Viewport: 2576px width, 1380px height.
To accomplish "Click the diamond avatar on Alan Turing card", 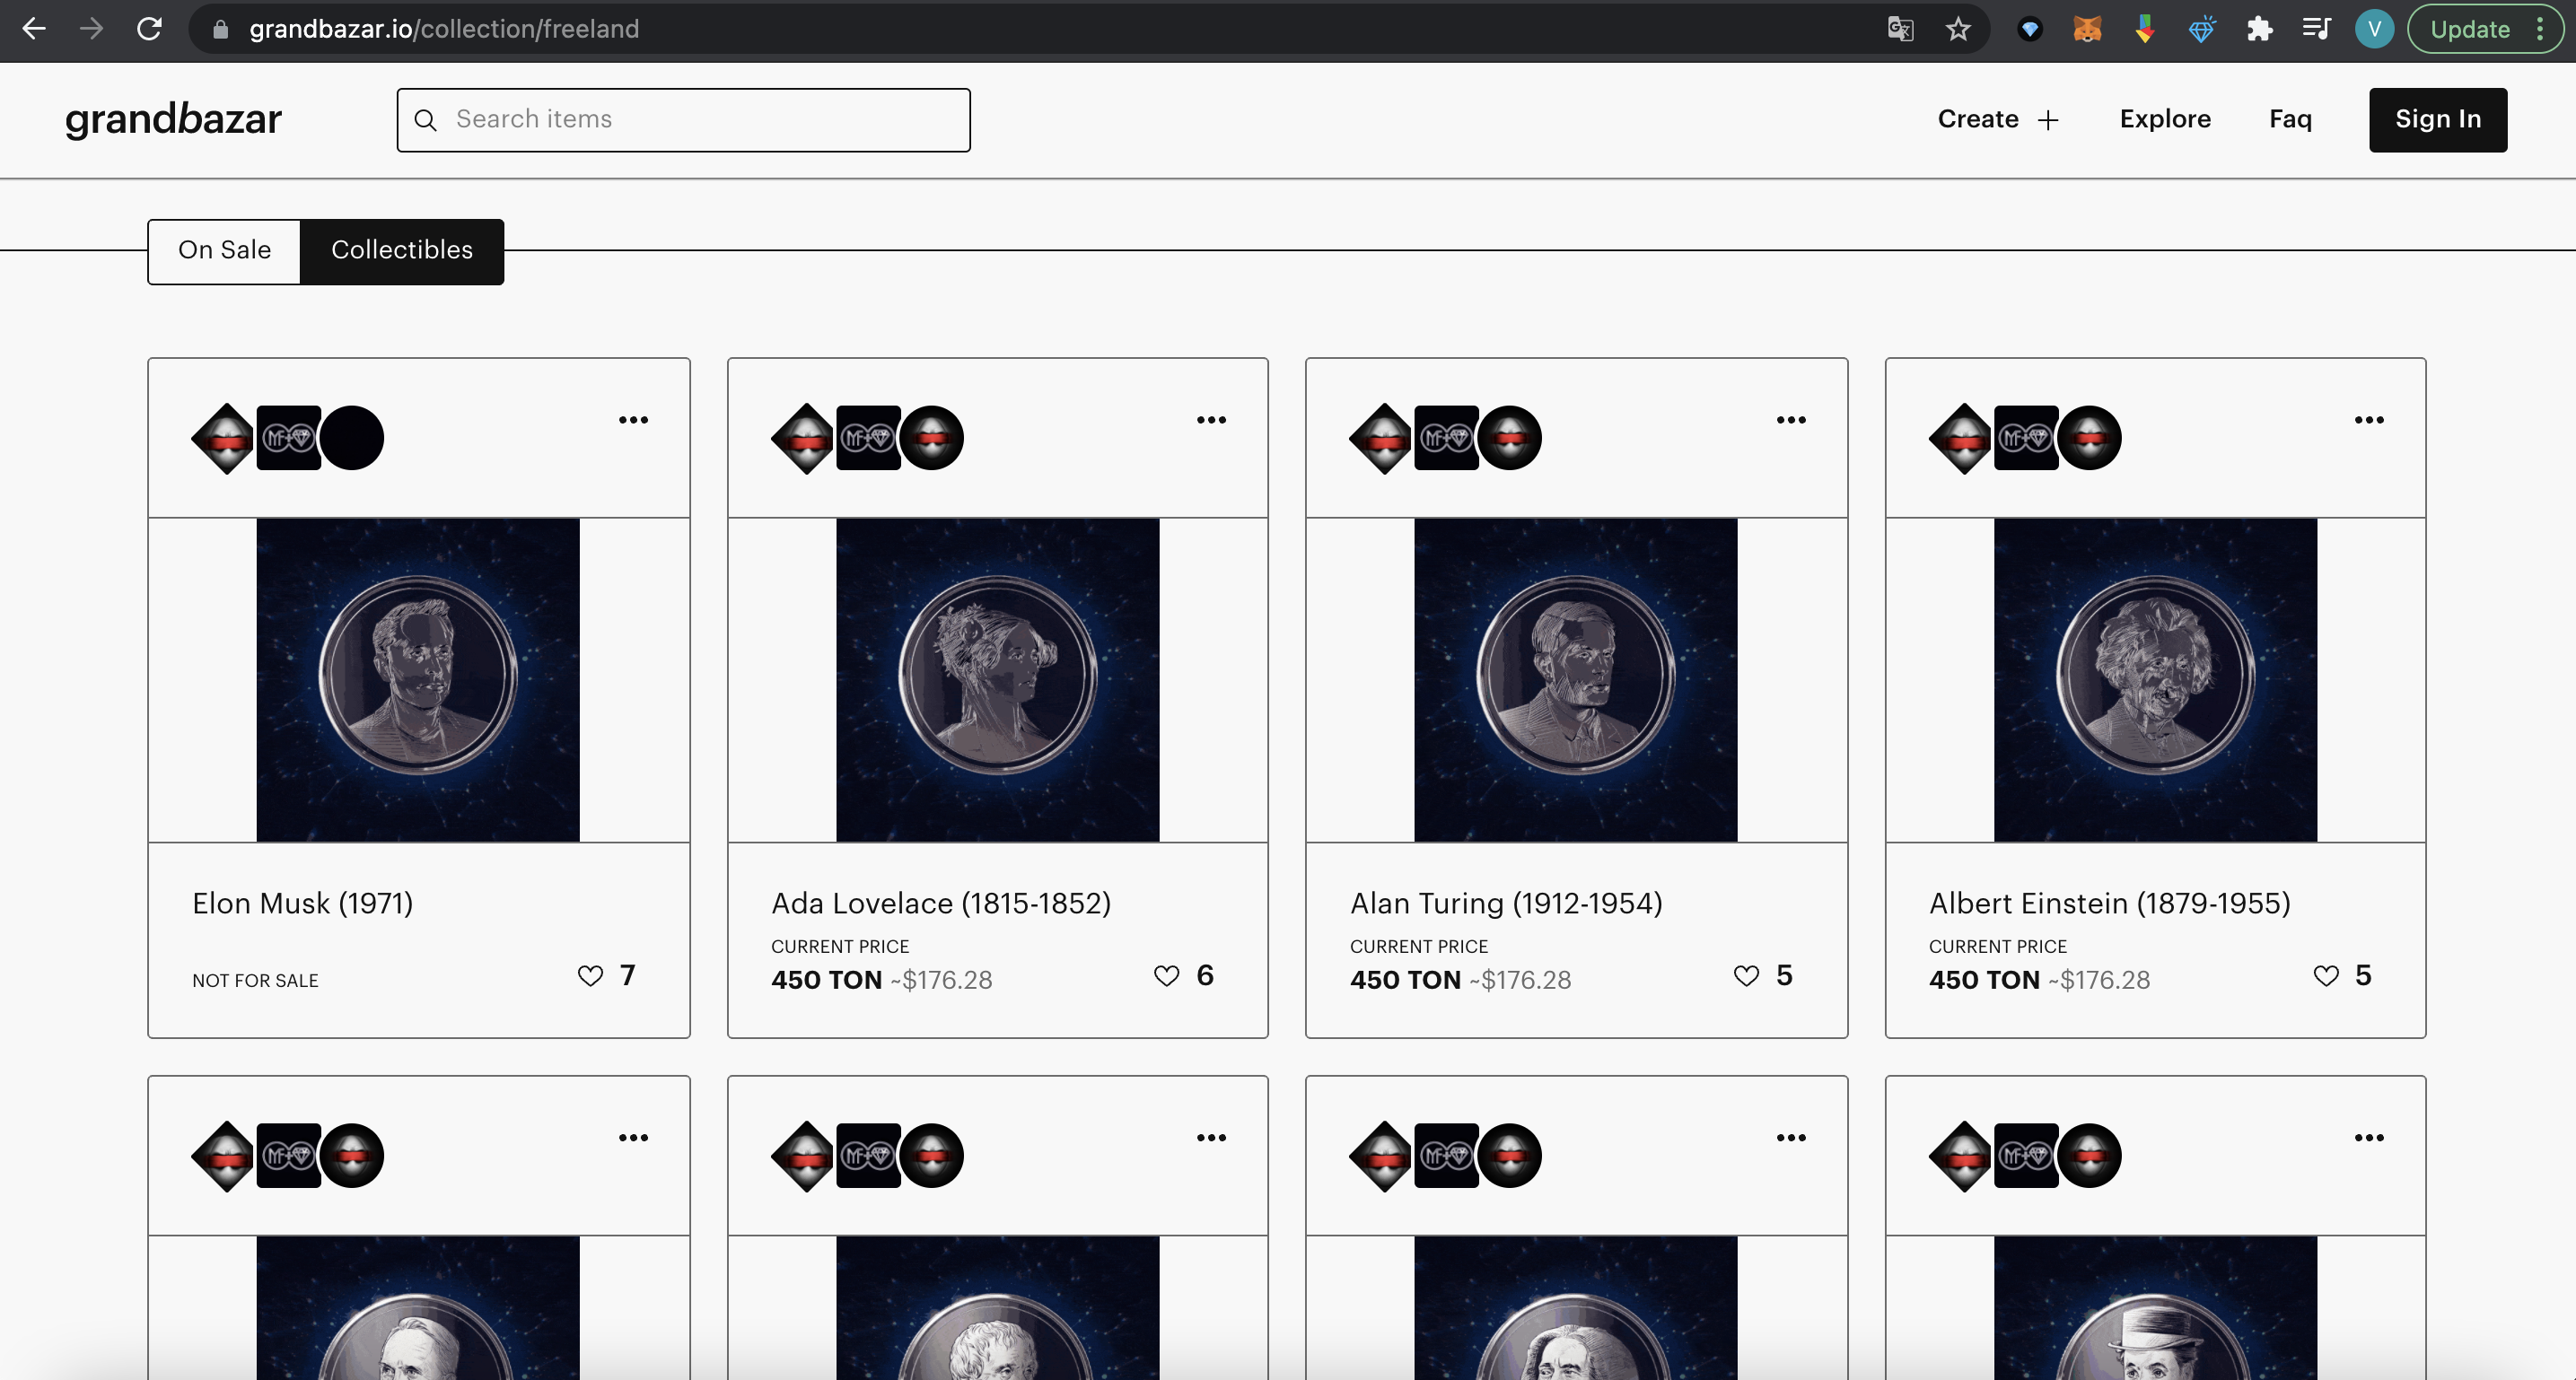I will pos(1383,438).
